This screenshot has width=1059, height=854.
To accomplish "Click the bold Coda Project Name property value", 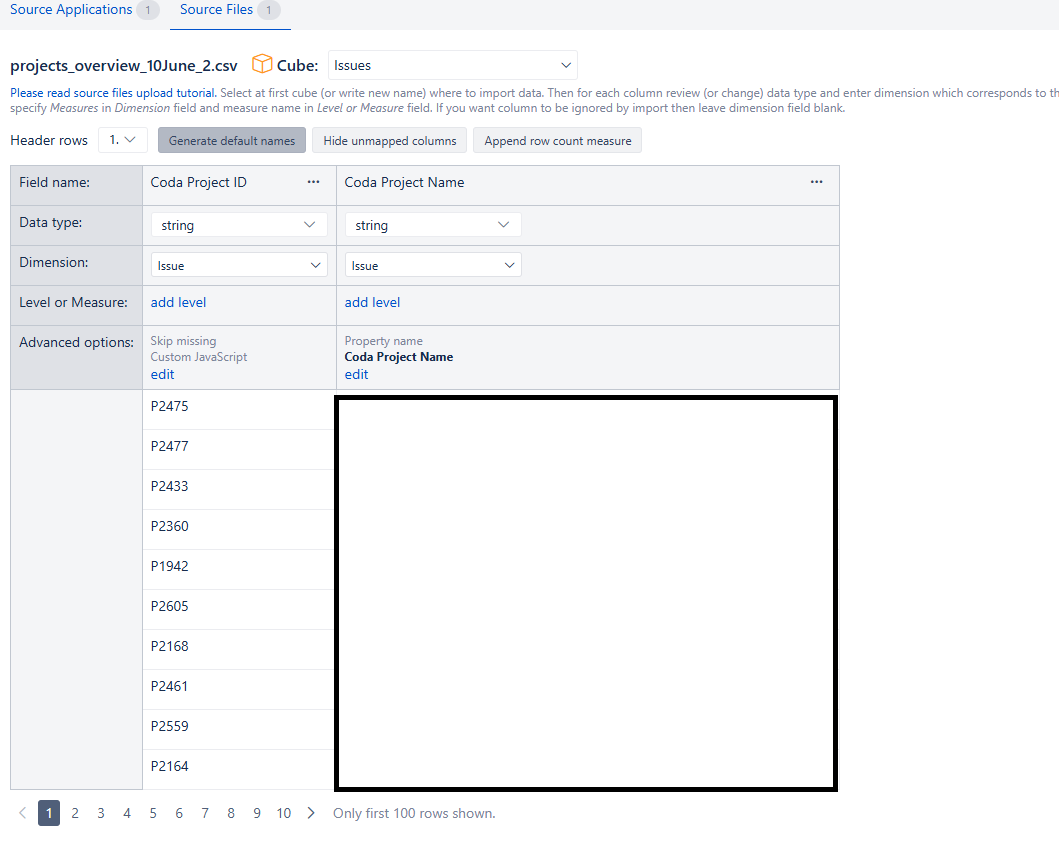I will pos(398,357).
